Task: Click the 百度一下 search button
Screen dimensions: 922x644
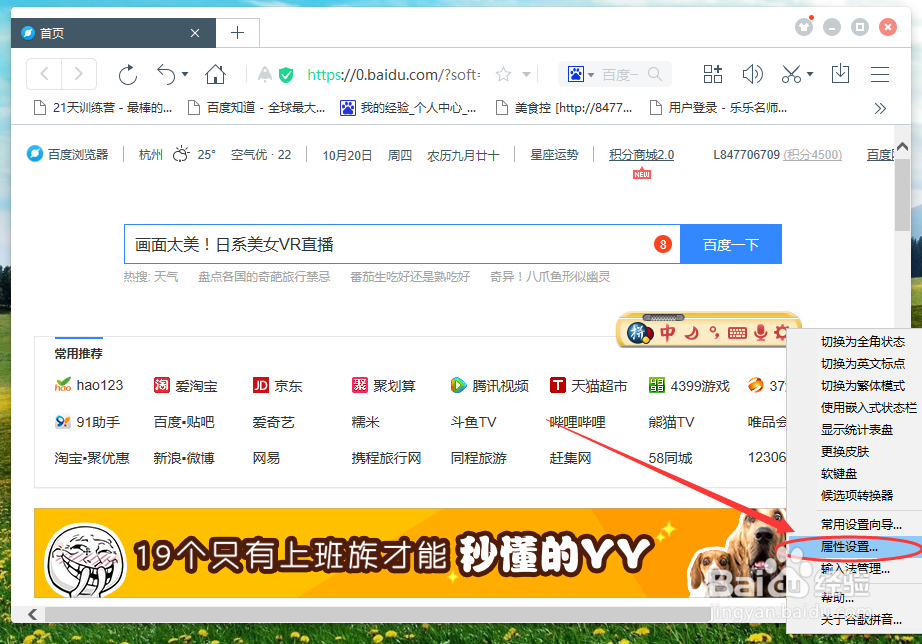Action: (730, 243)
